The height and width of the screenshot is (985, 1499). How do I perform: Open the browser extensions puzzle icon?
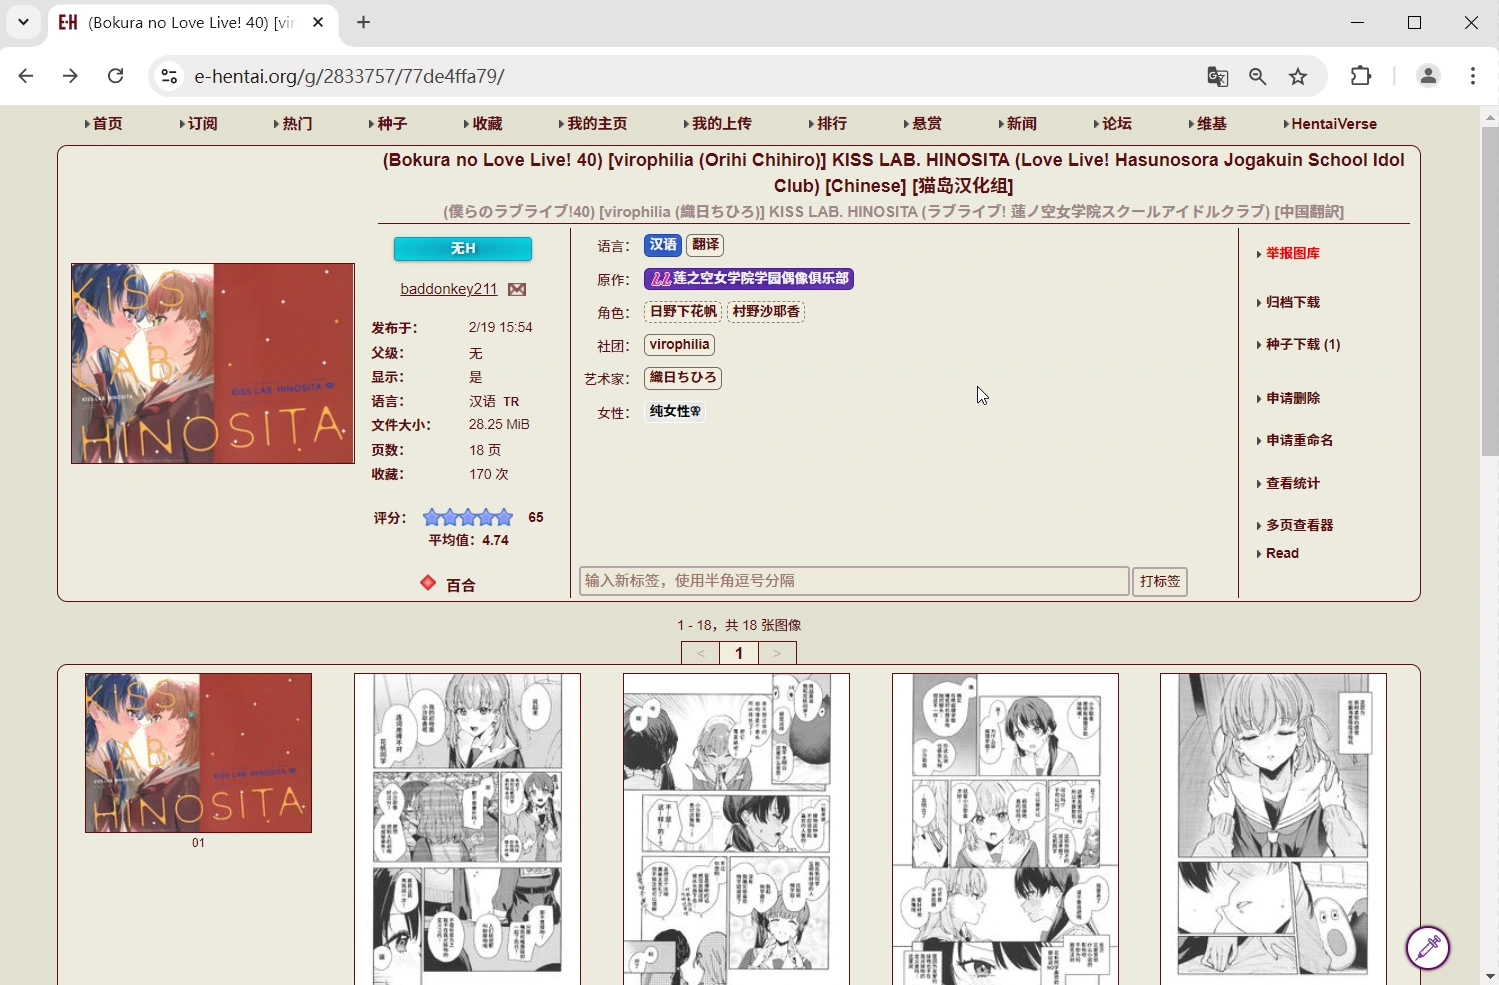pyautogui.click(x=1361, y=76)
